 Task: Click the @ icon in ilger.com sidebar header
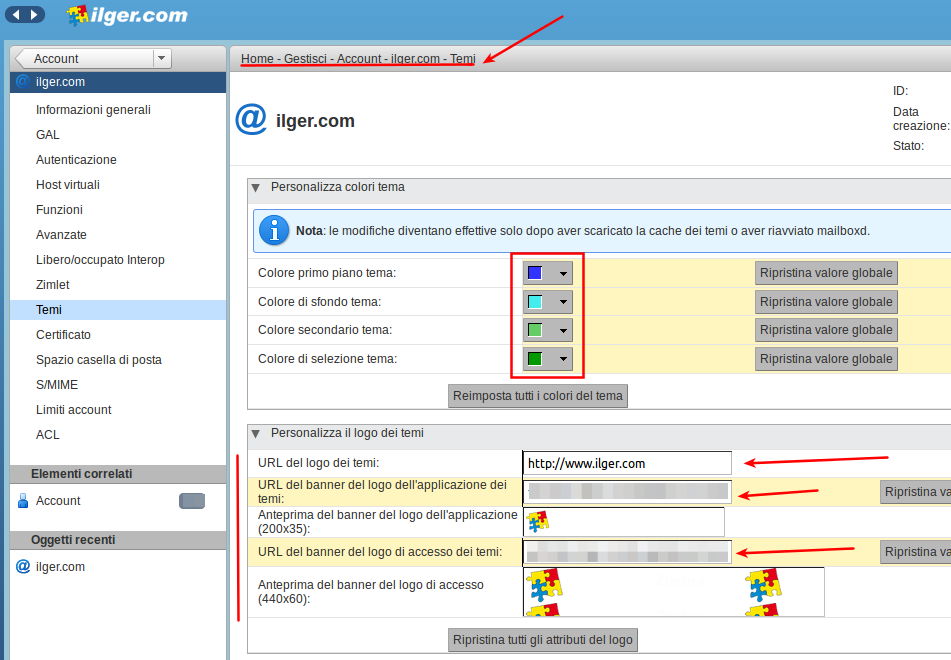[x=23, y=81]
